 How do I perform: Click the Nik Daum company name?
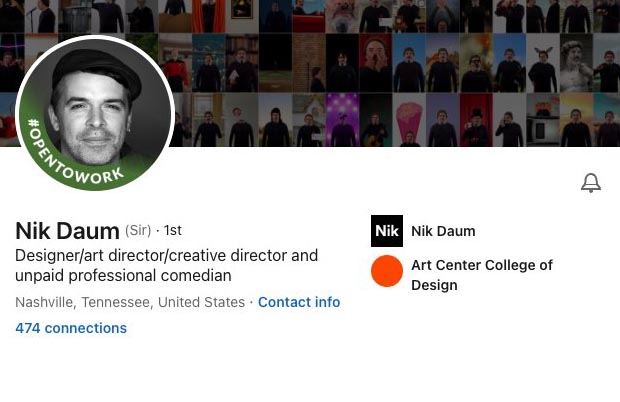click(443, 231)
